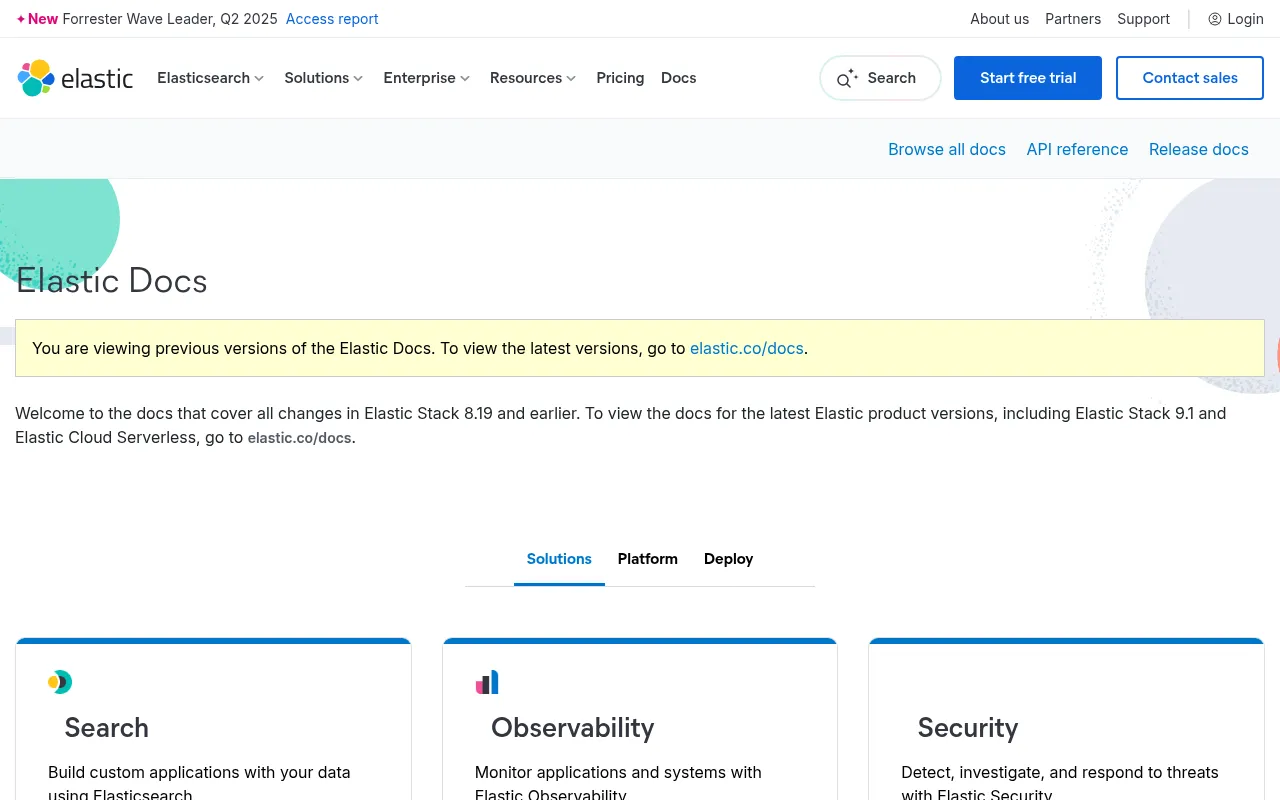1280x800 pixels.
Task: Open the Observability card heading
Action: [572, 728]
